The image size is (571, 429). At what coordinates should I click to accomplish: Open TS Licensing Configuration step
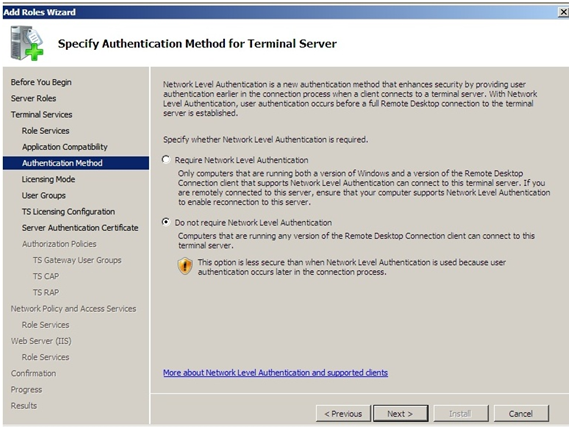[x=68, y=212]
